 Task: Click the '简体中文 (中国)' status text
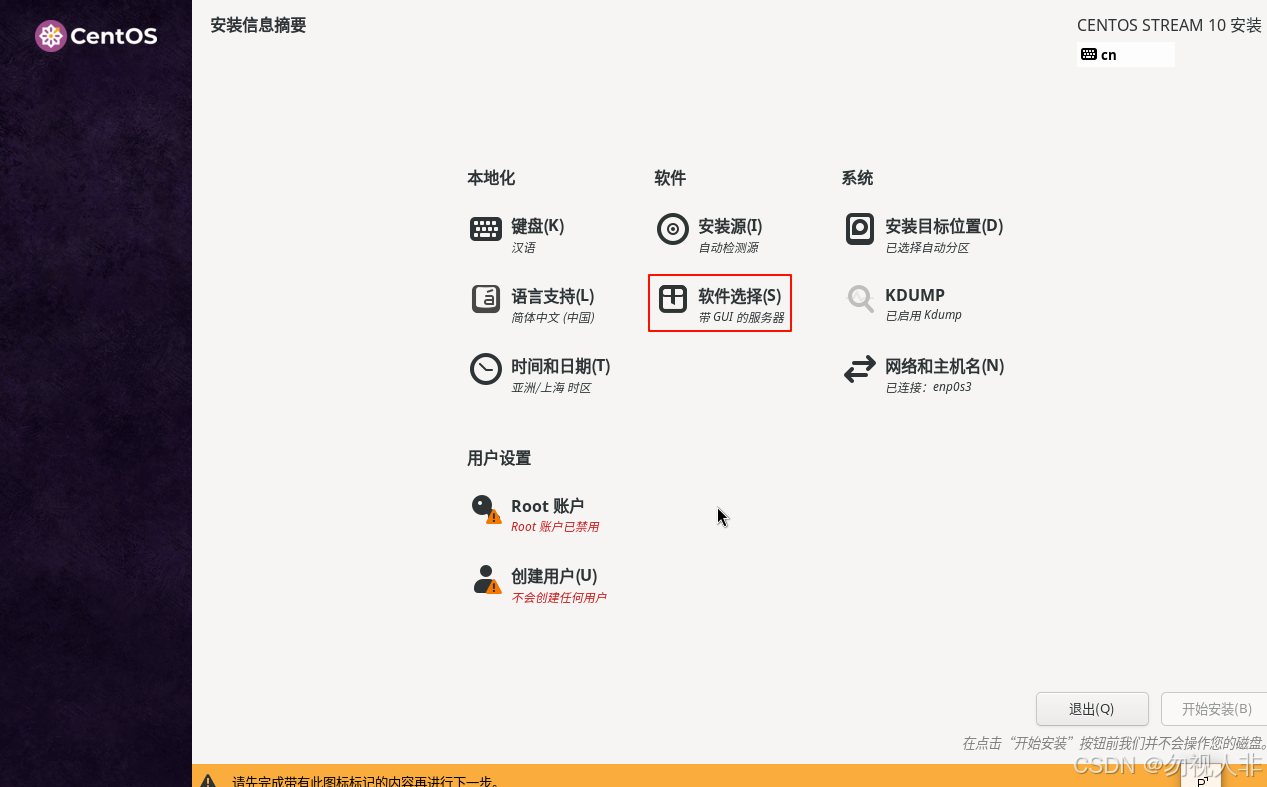click(553, 318)
